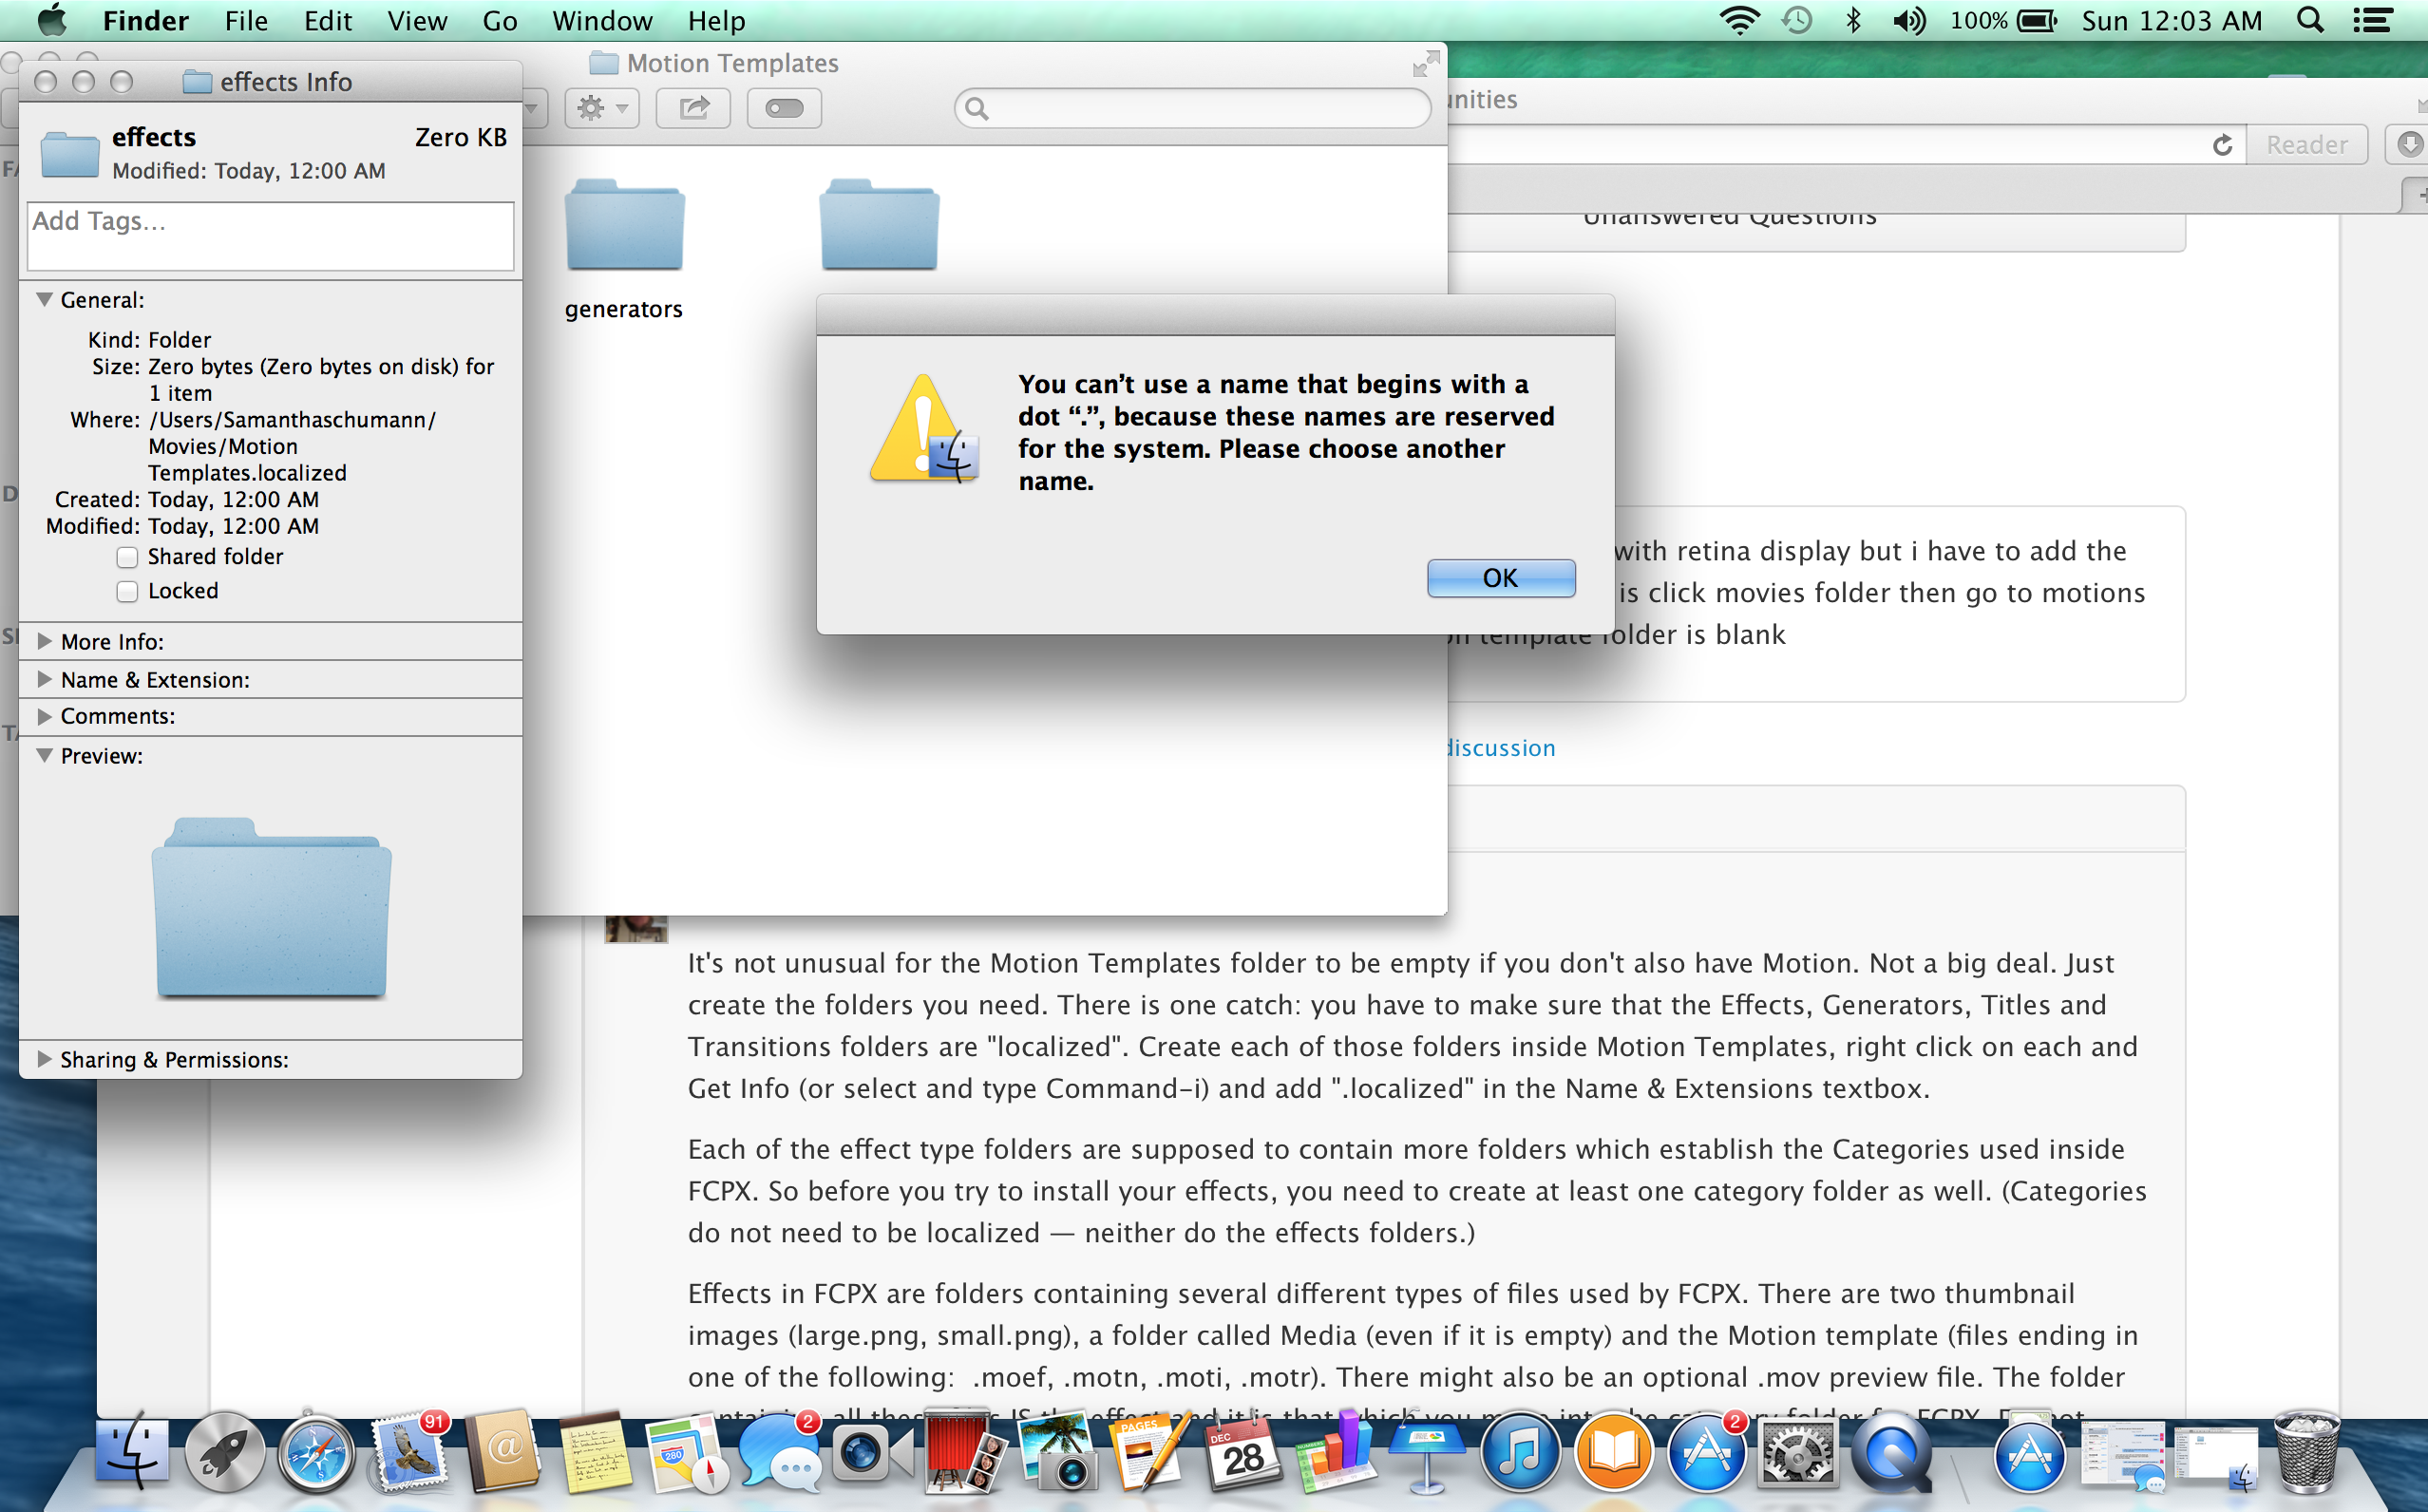Open Safari from the Dock
Image resolution: width=2428 pixels, height=1512 pixels.
[x=316, y=1453]
